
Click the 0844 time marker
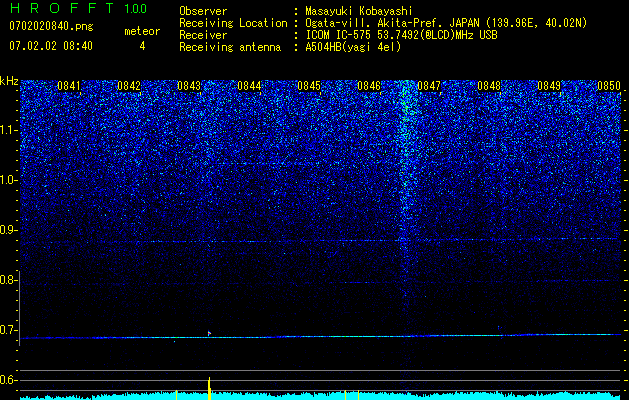(x=249, y=86)
